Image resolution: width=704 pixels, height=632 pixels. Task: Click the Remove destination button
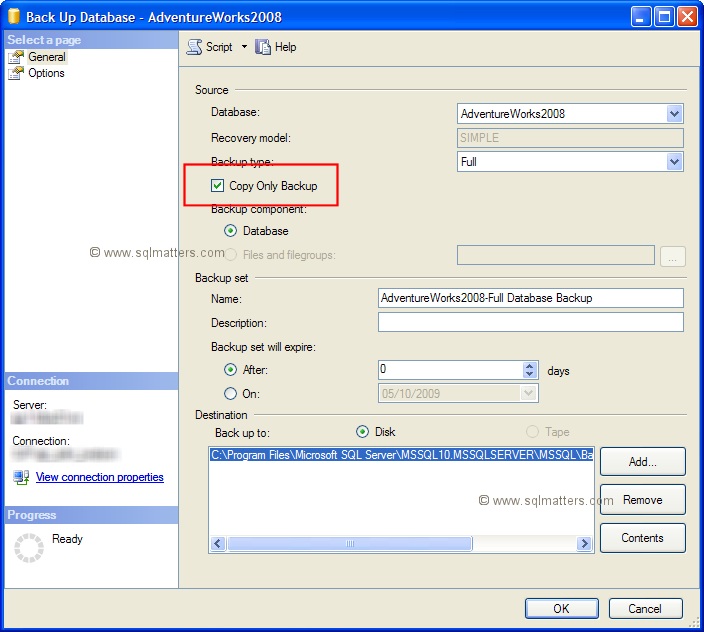642,500
